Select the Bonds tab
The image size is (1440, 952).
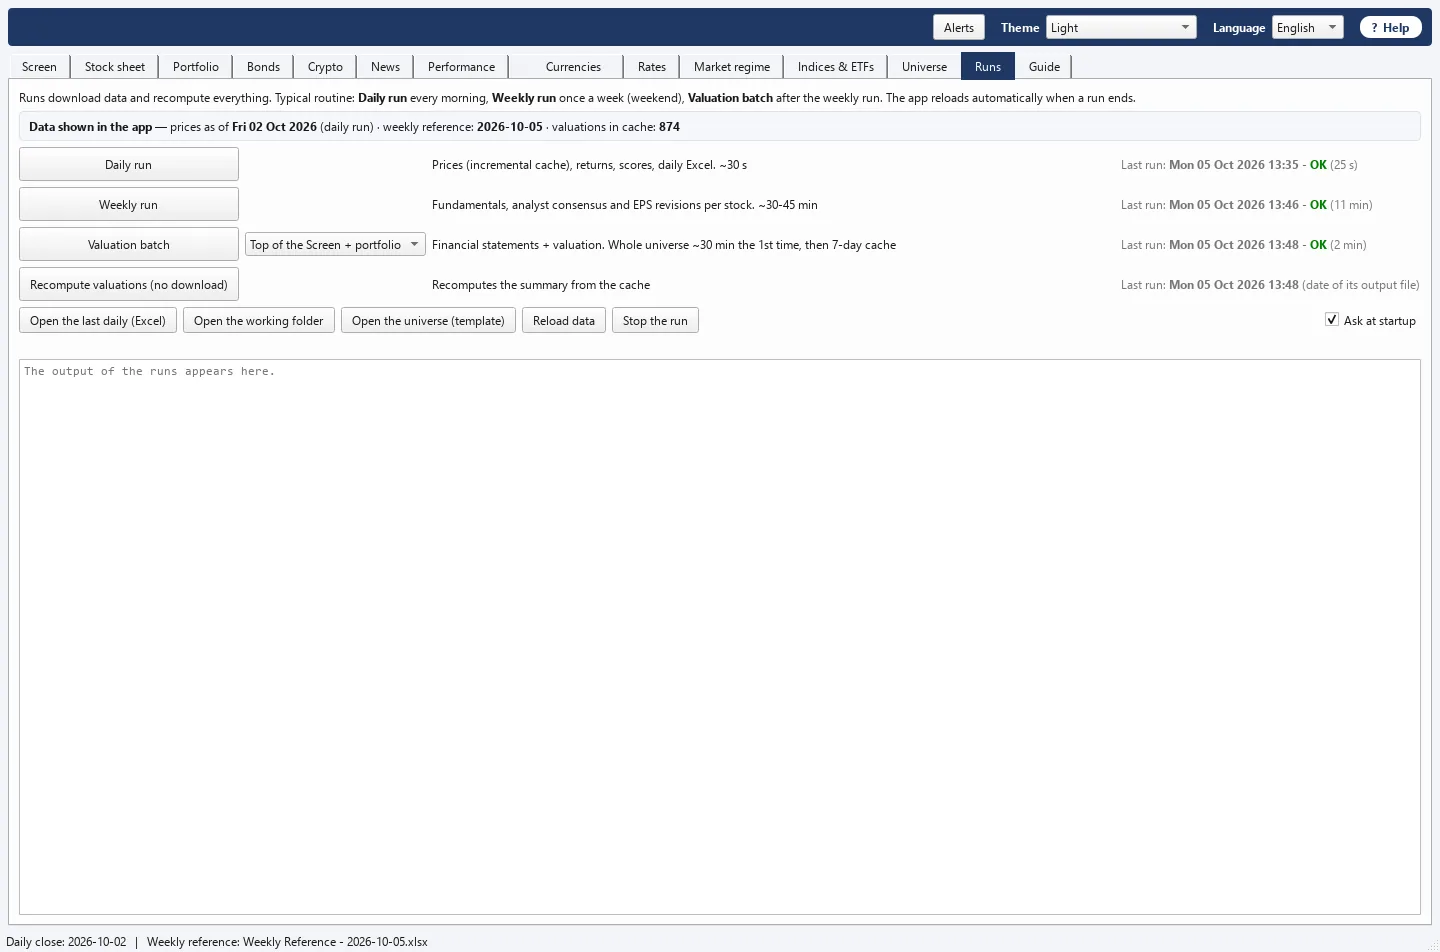point(263,67)
